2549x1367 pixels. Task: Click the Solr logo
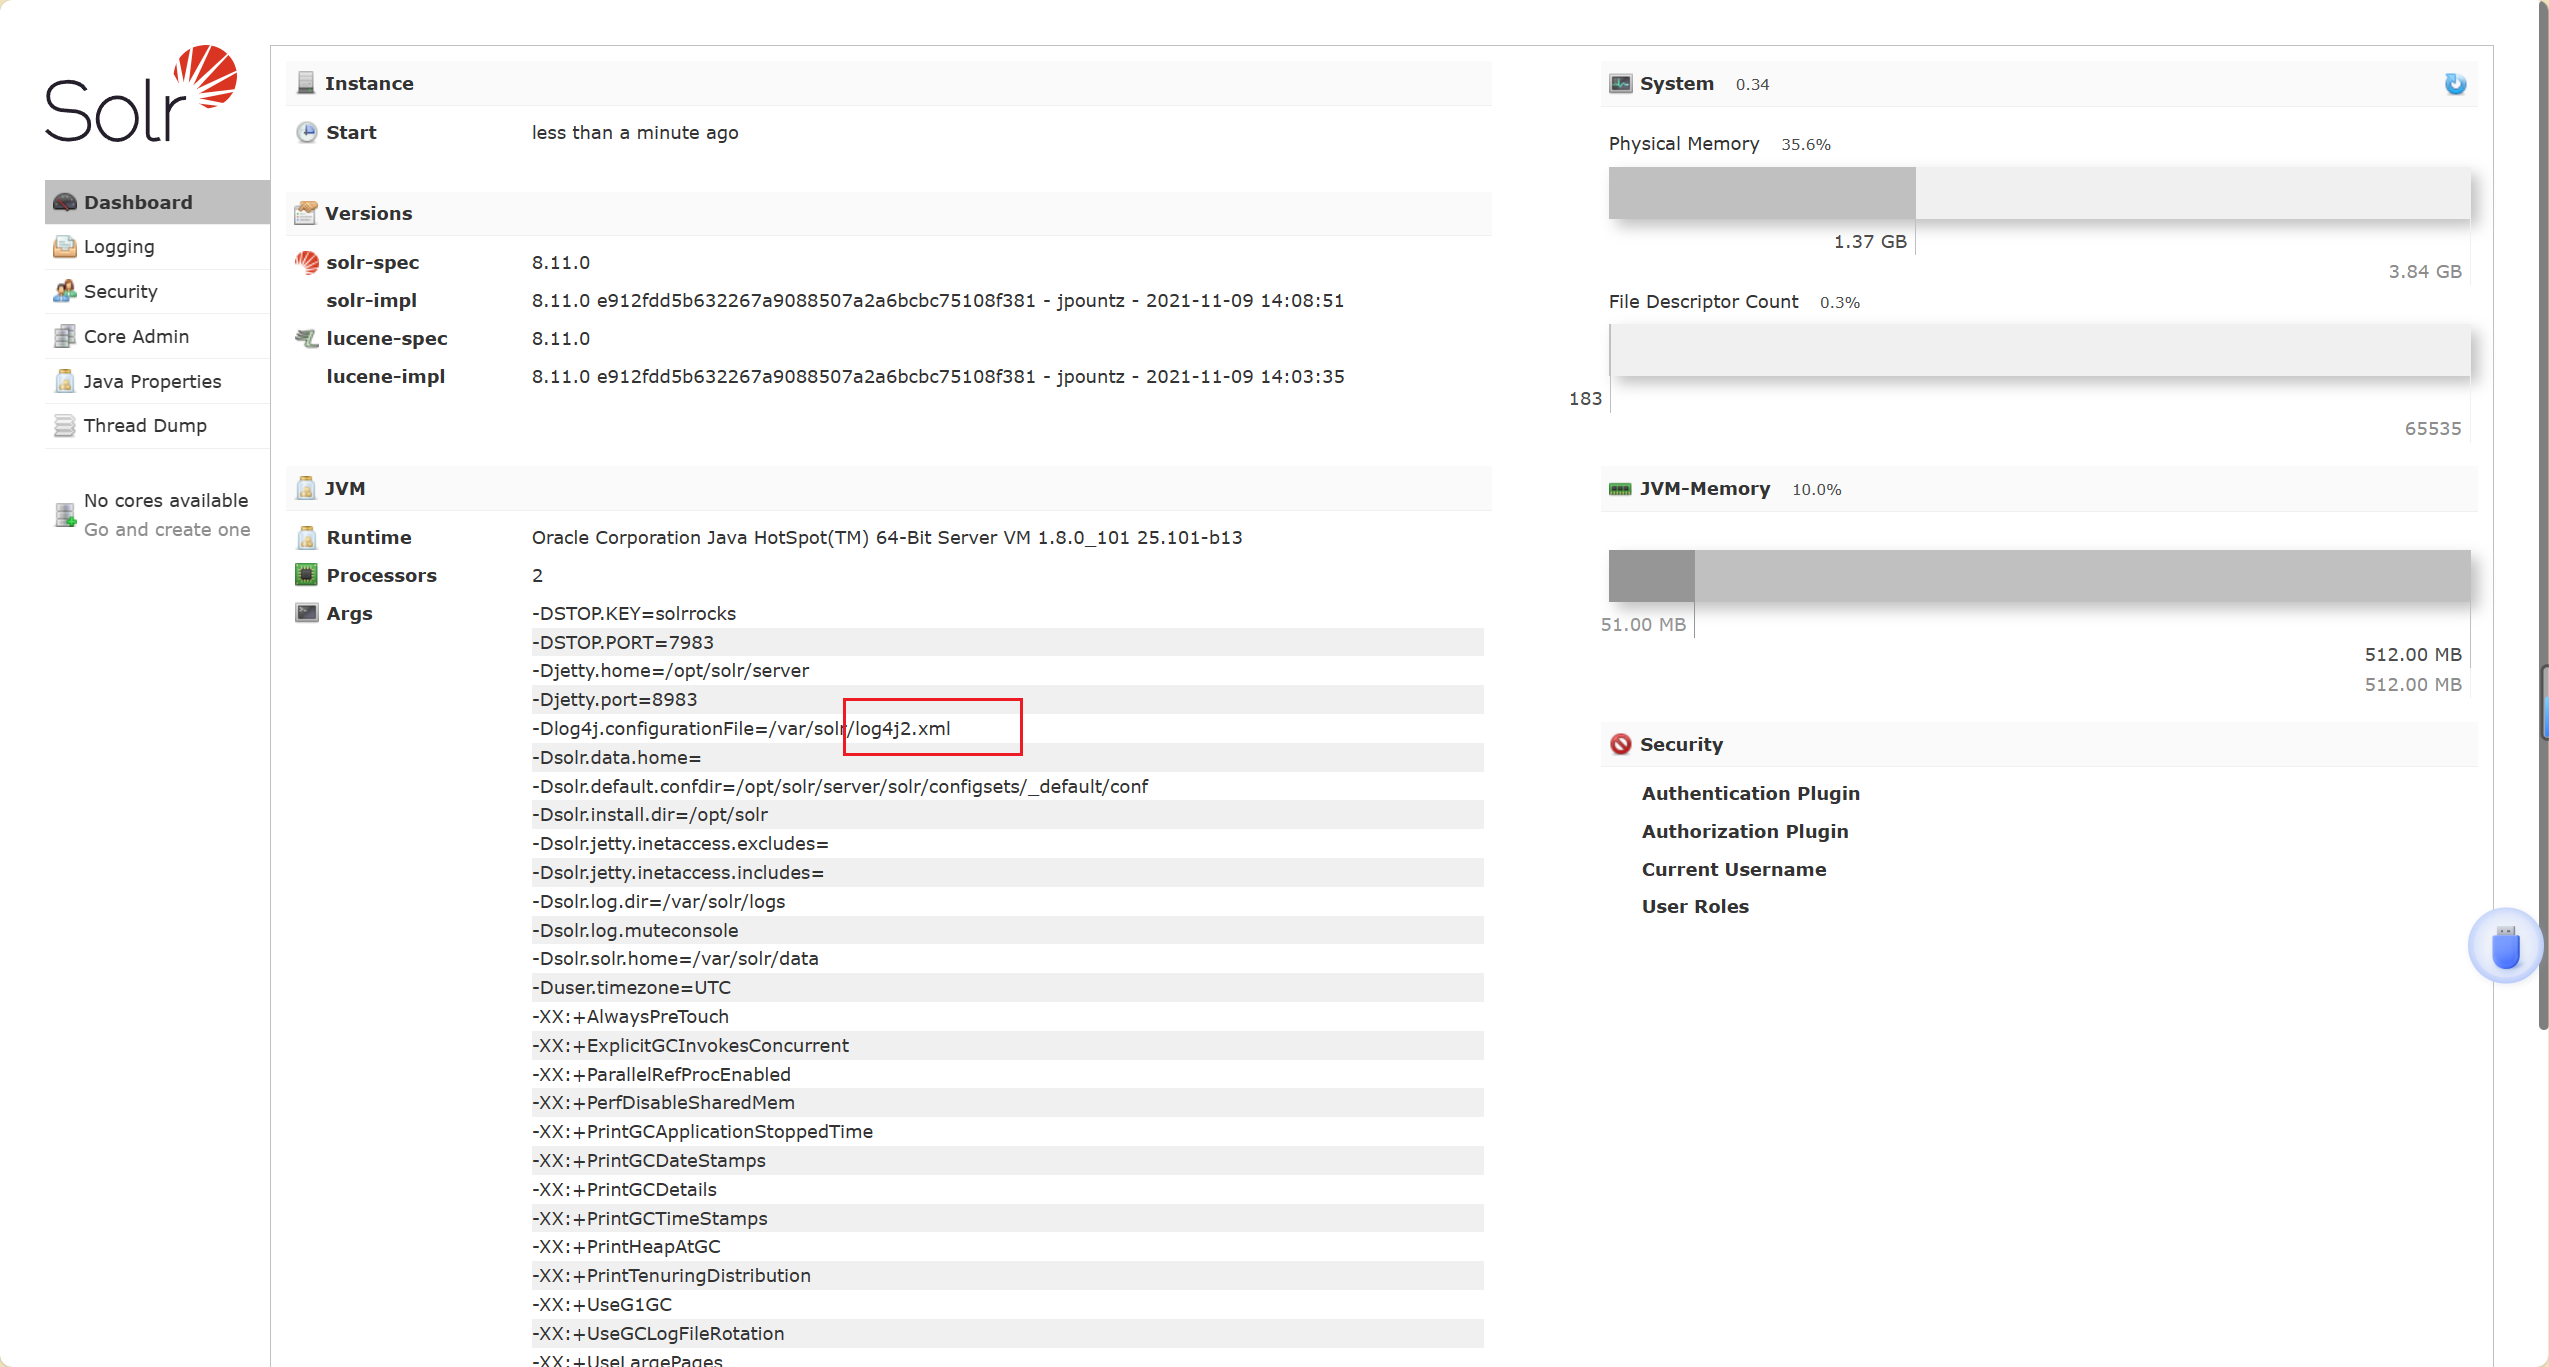pos(140,95)
